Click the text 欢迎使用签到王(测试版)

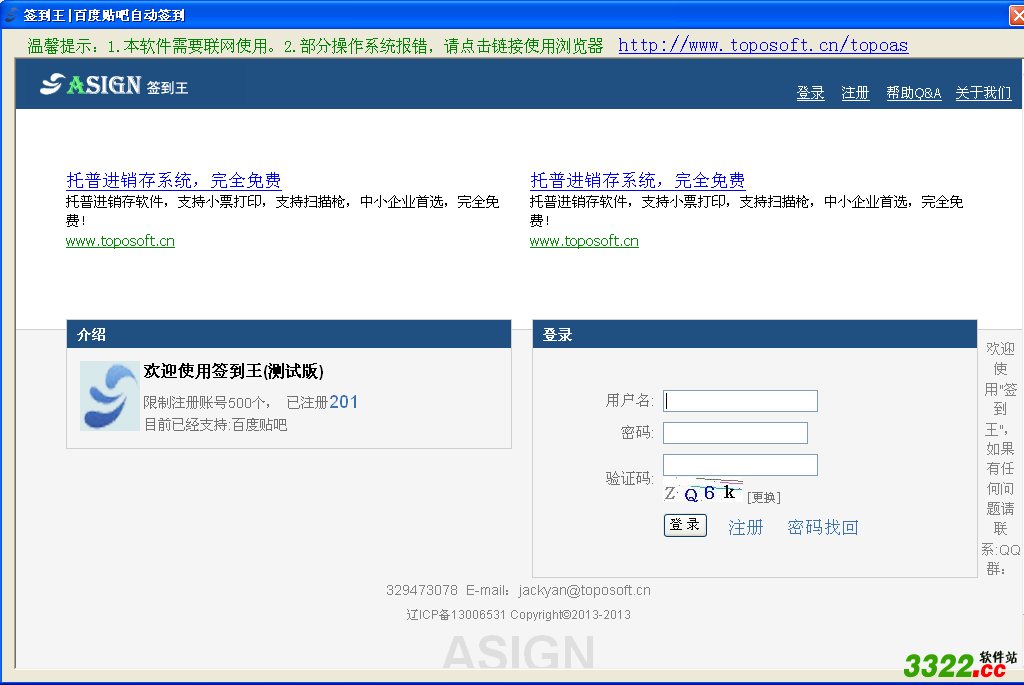233,372
